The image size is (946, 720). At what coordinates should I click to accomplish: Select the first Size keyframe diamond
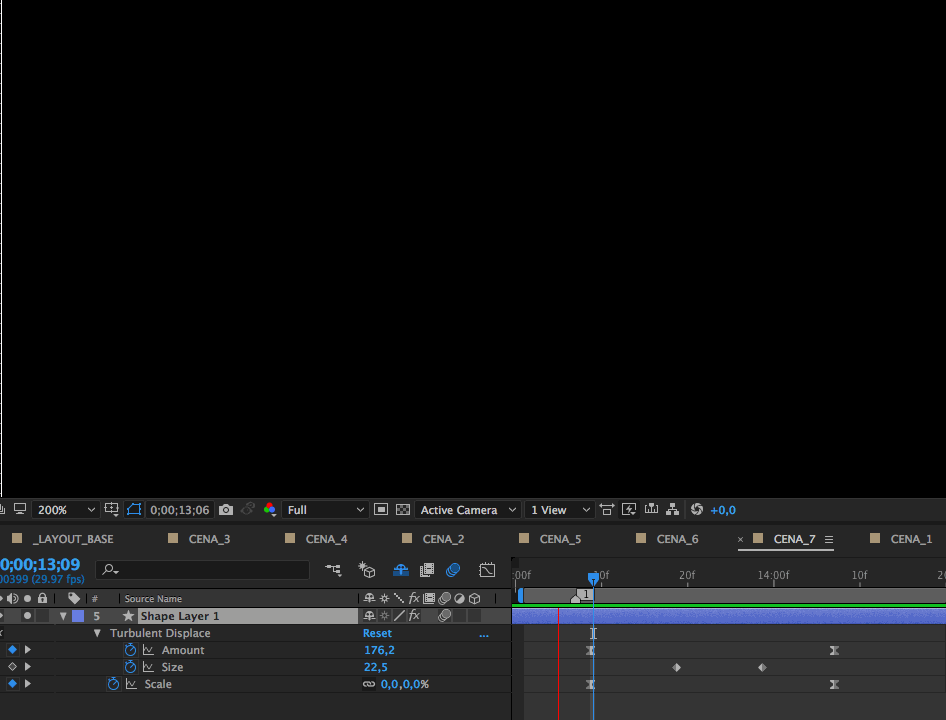click(677, 667)
